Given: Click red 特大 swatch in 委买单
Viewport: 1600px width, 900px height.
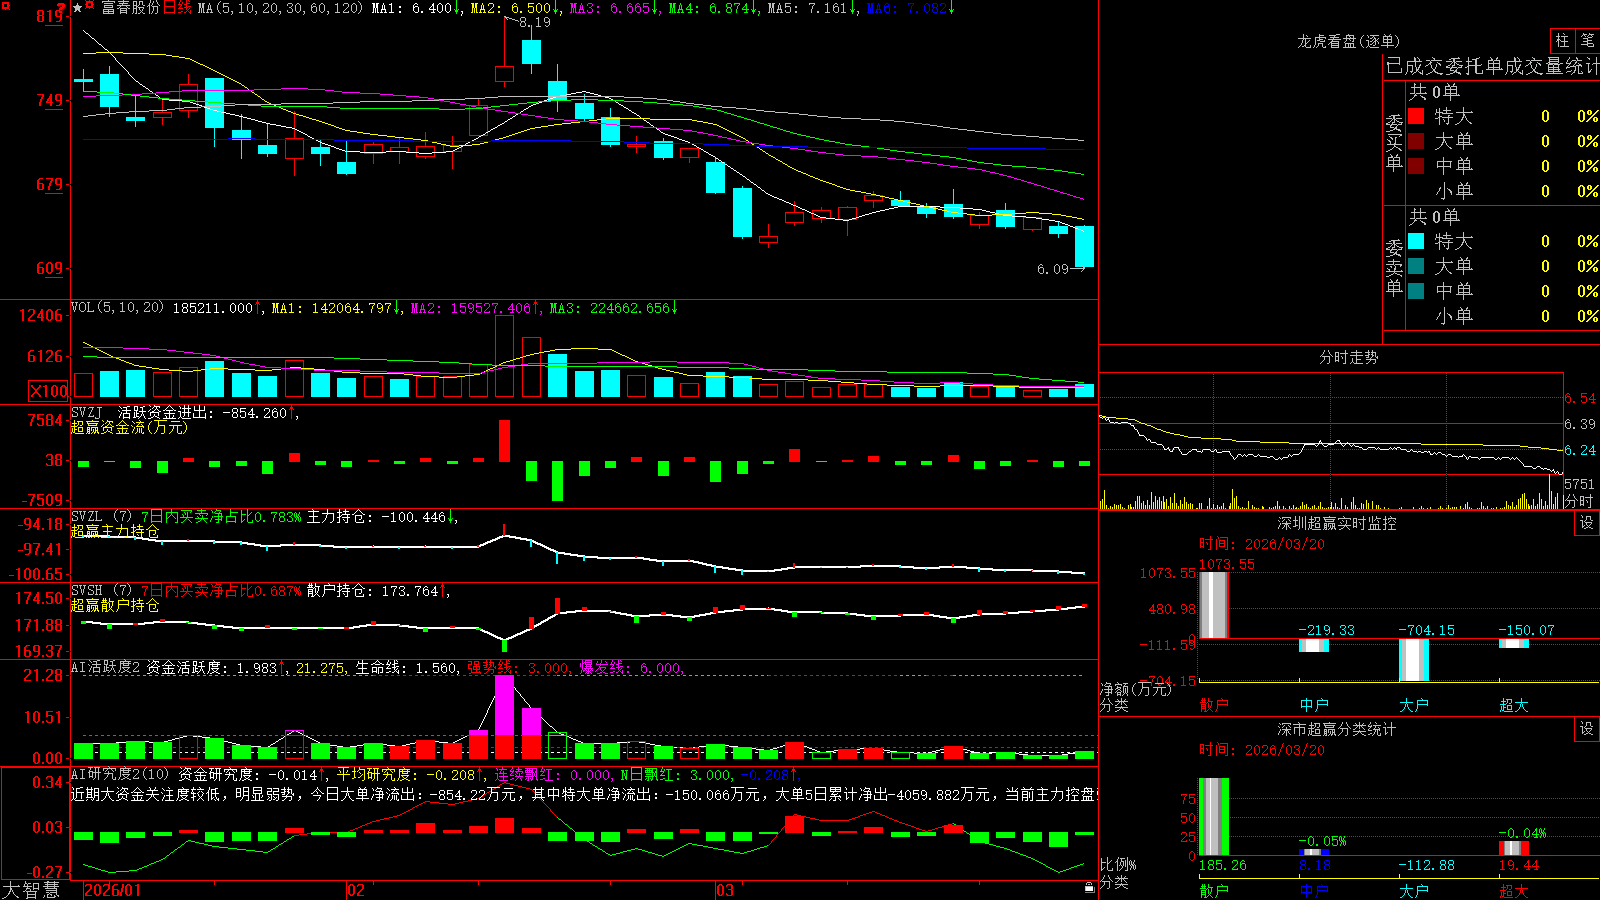Looking at the screenshot, I should (1416, 116).
